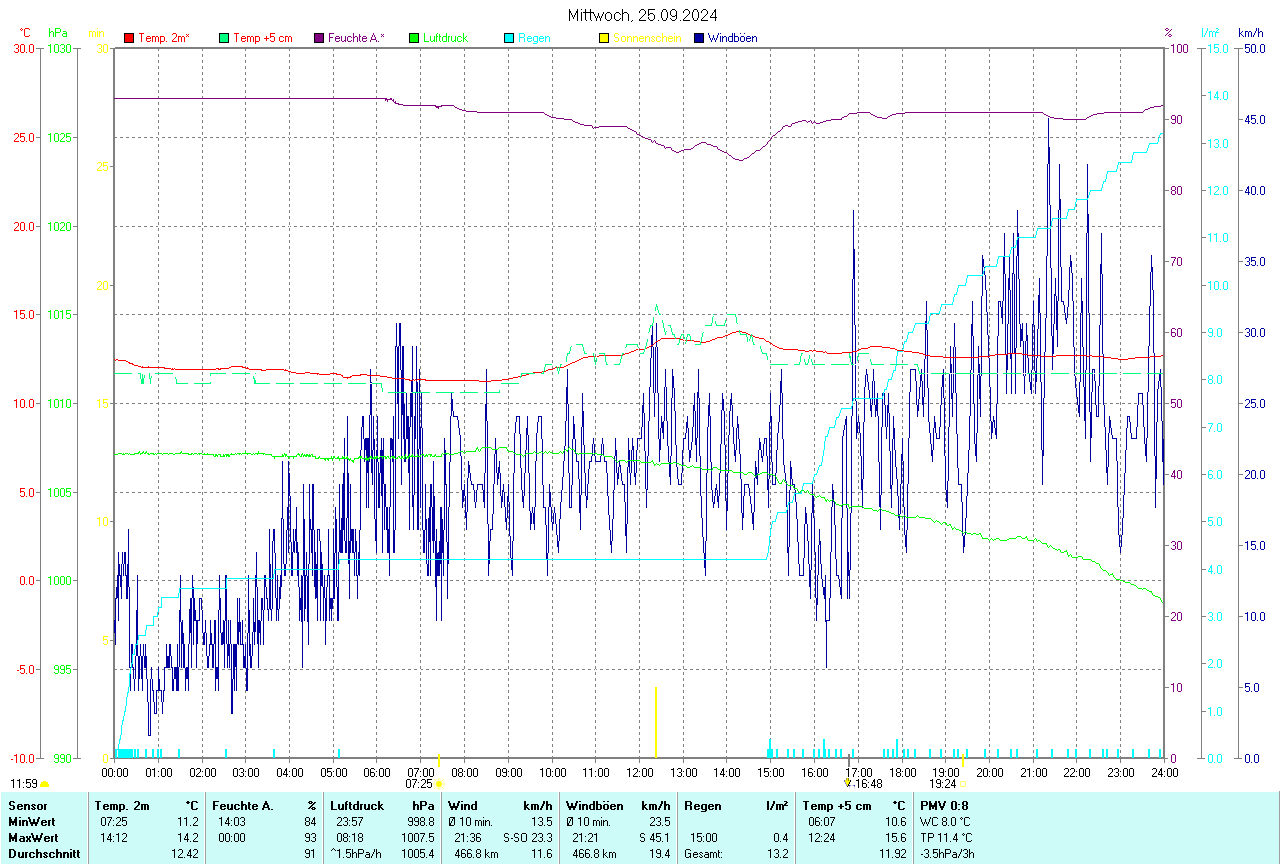This screenshot has height=864, width=1280.
Task: Click the maximum pressure value 1007.5
Action: coord(417,837)
